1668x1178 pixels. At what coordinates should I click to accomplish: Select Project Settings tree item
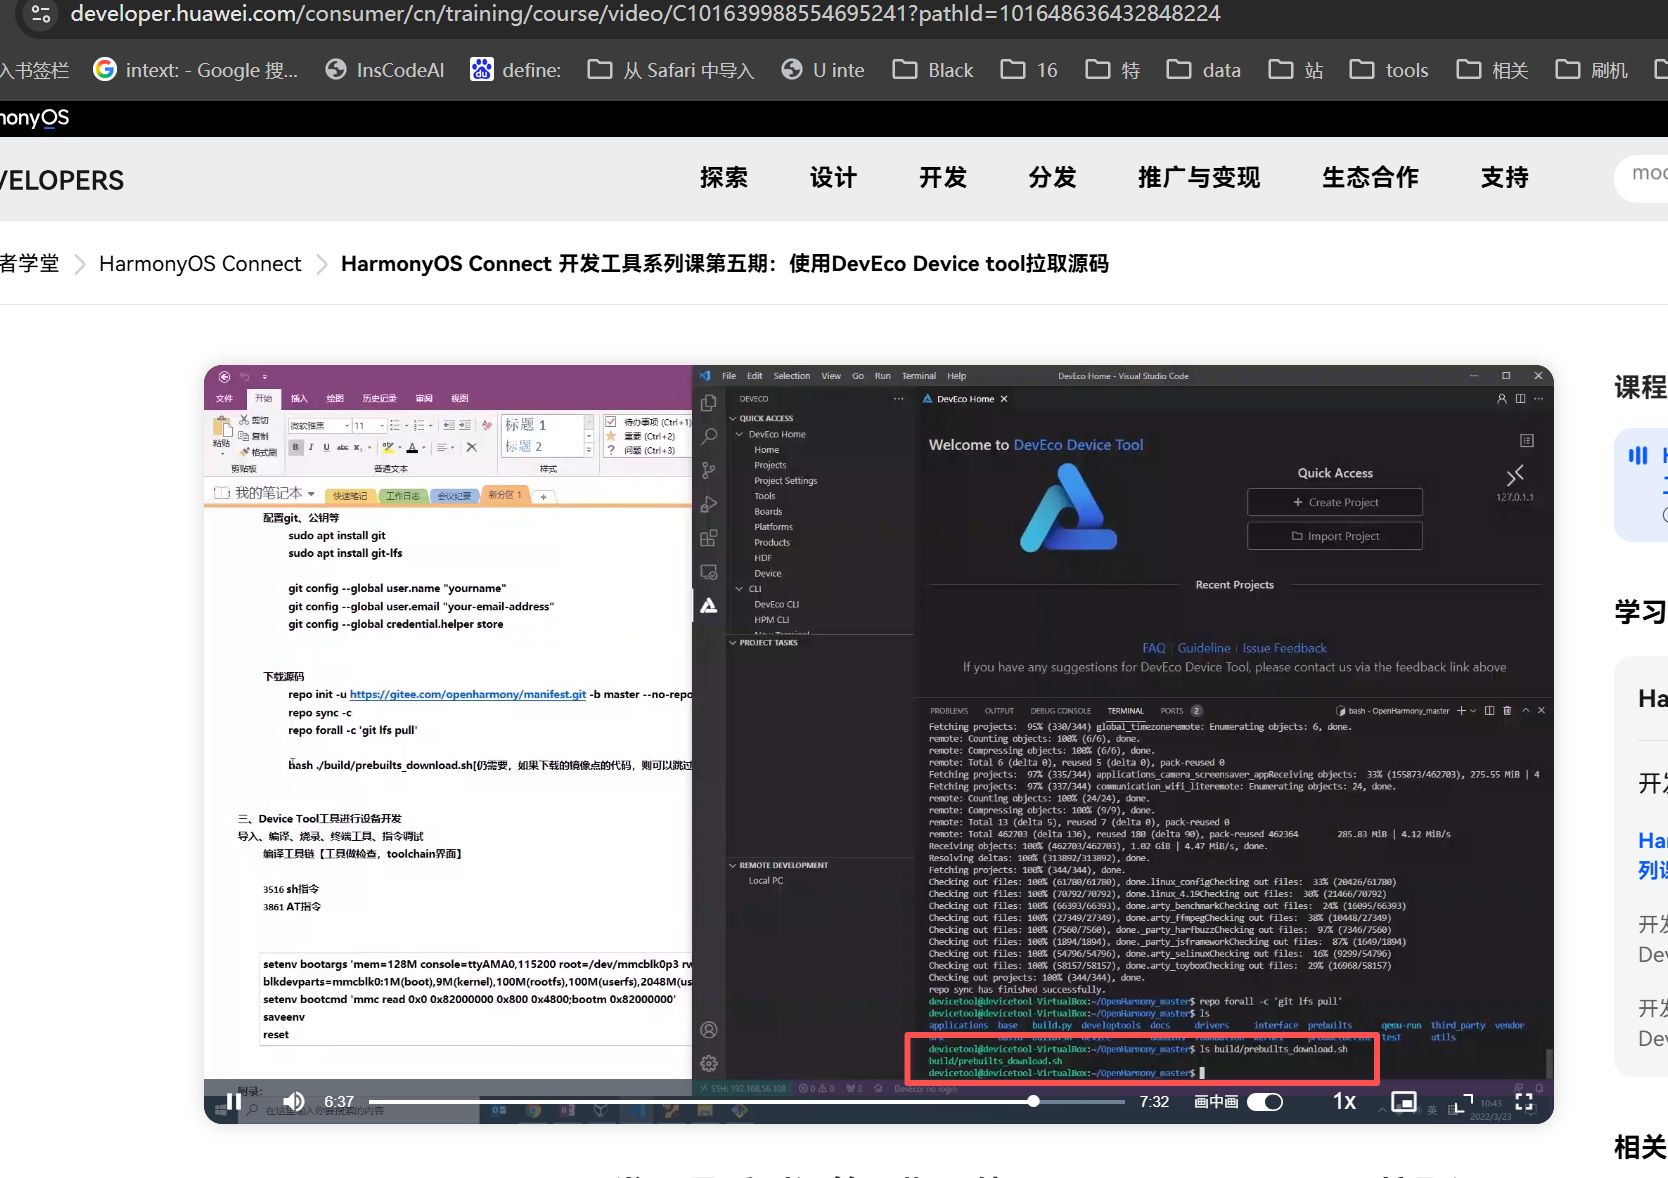[x=785, y=481]
